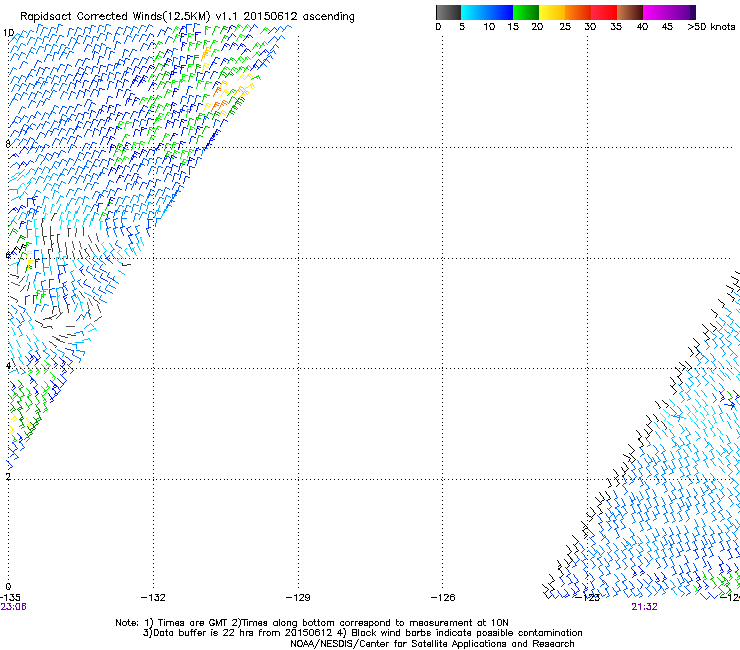Click the 'Note: 1) Times are GMT' footnote line
This screenshot has width=740, height=650.
click(x=312, y=623)
